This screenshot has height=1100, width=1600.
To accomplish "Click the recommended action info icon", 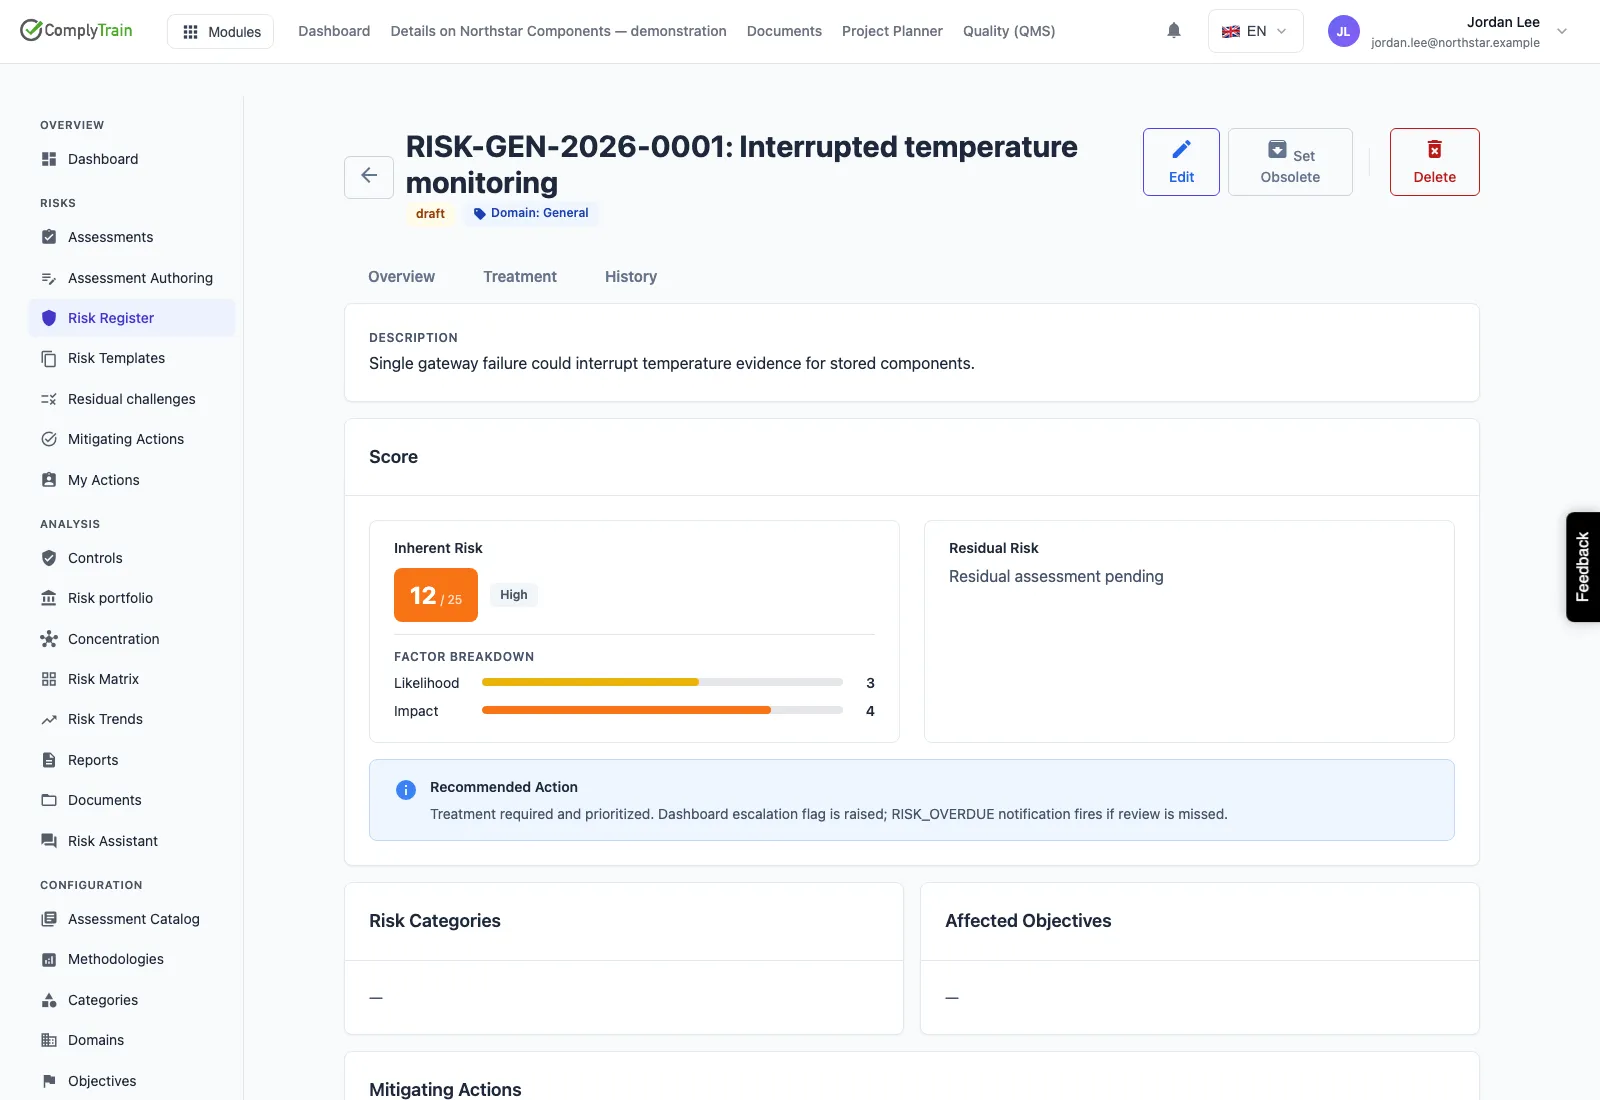I will click(406, 790).
